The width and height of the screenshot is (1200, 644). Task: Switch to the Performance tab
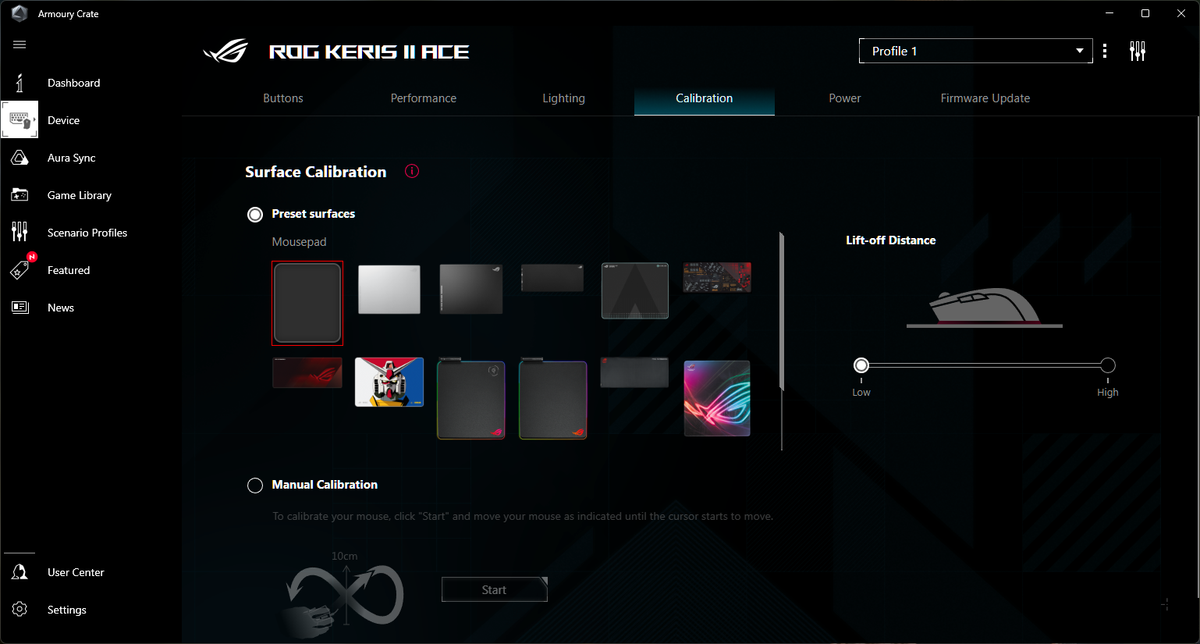pyautogui.click(x=423, y=98)
